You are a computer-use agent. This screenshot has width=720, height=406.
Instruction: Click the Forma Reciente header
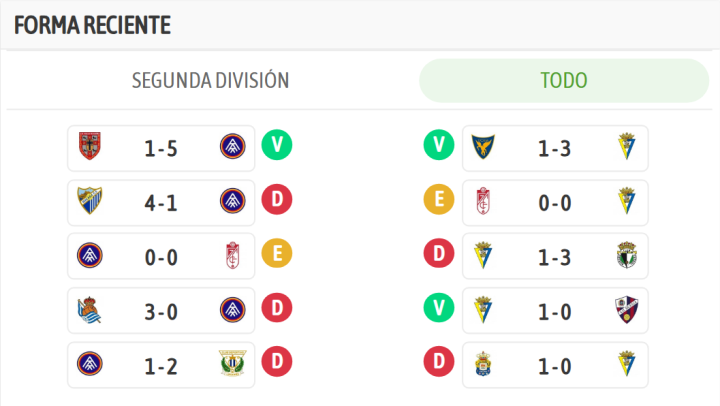click(x=92, y=25)
